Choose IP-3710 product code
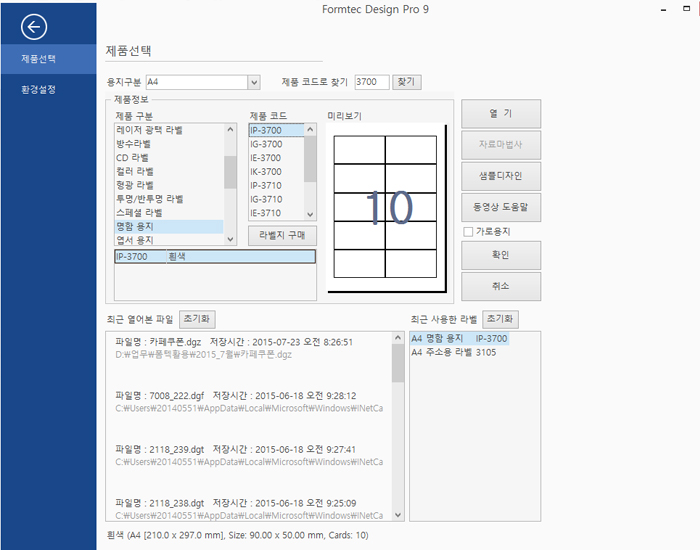 point(276,185)
